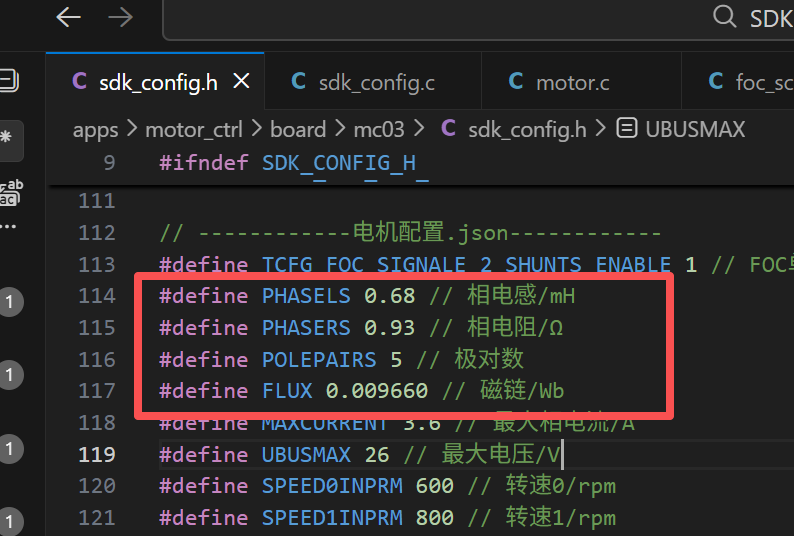Click the search magnifier icon

725,17
